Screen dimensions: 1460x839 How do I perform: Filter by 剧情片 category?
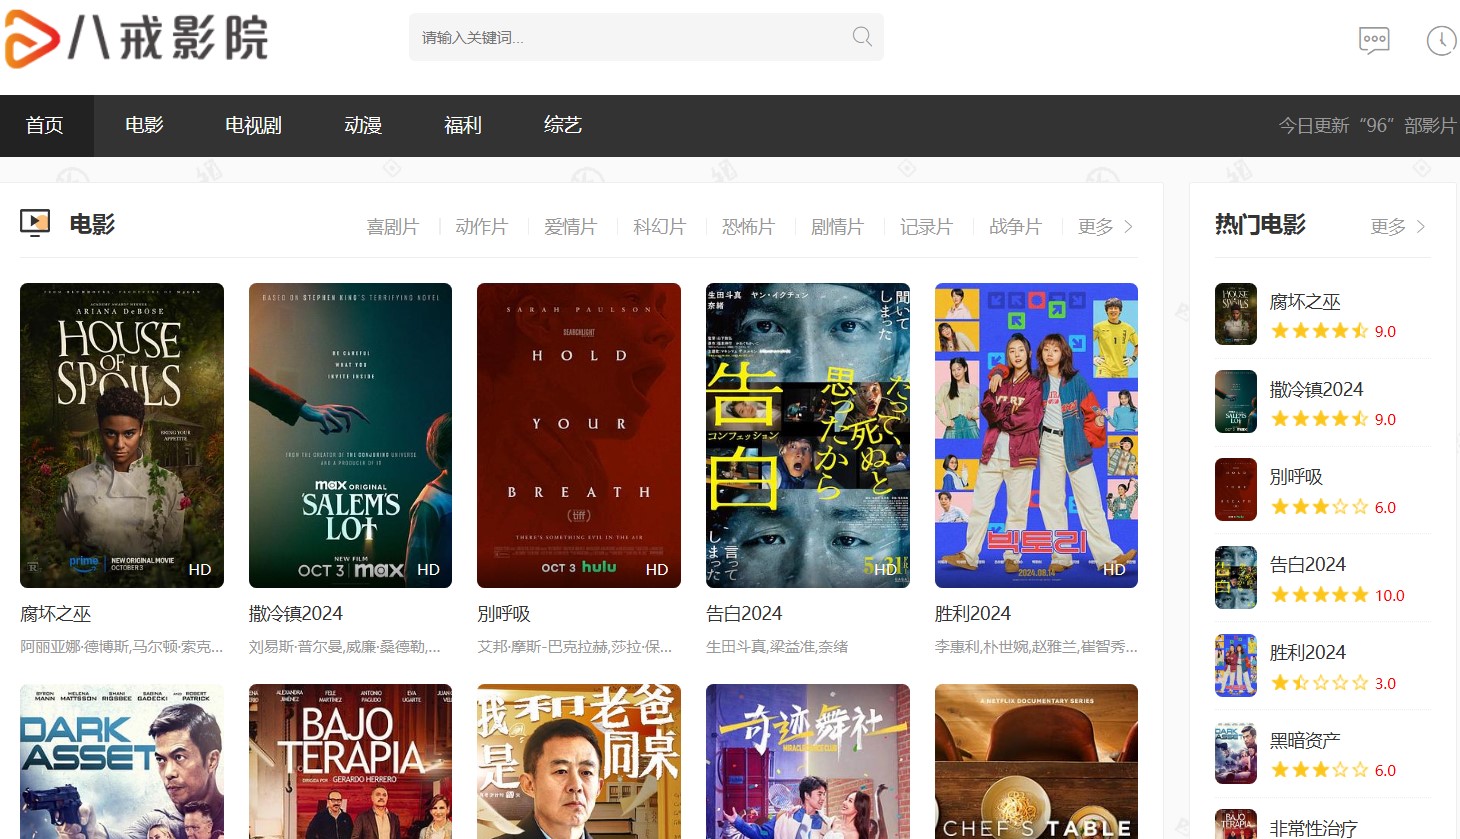837,227
